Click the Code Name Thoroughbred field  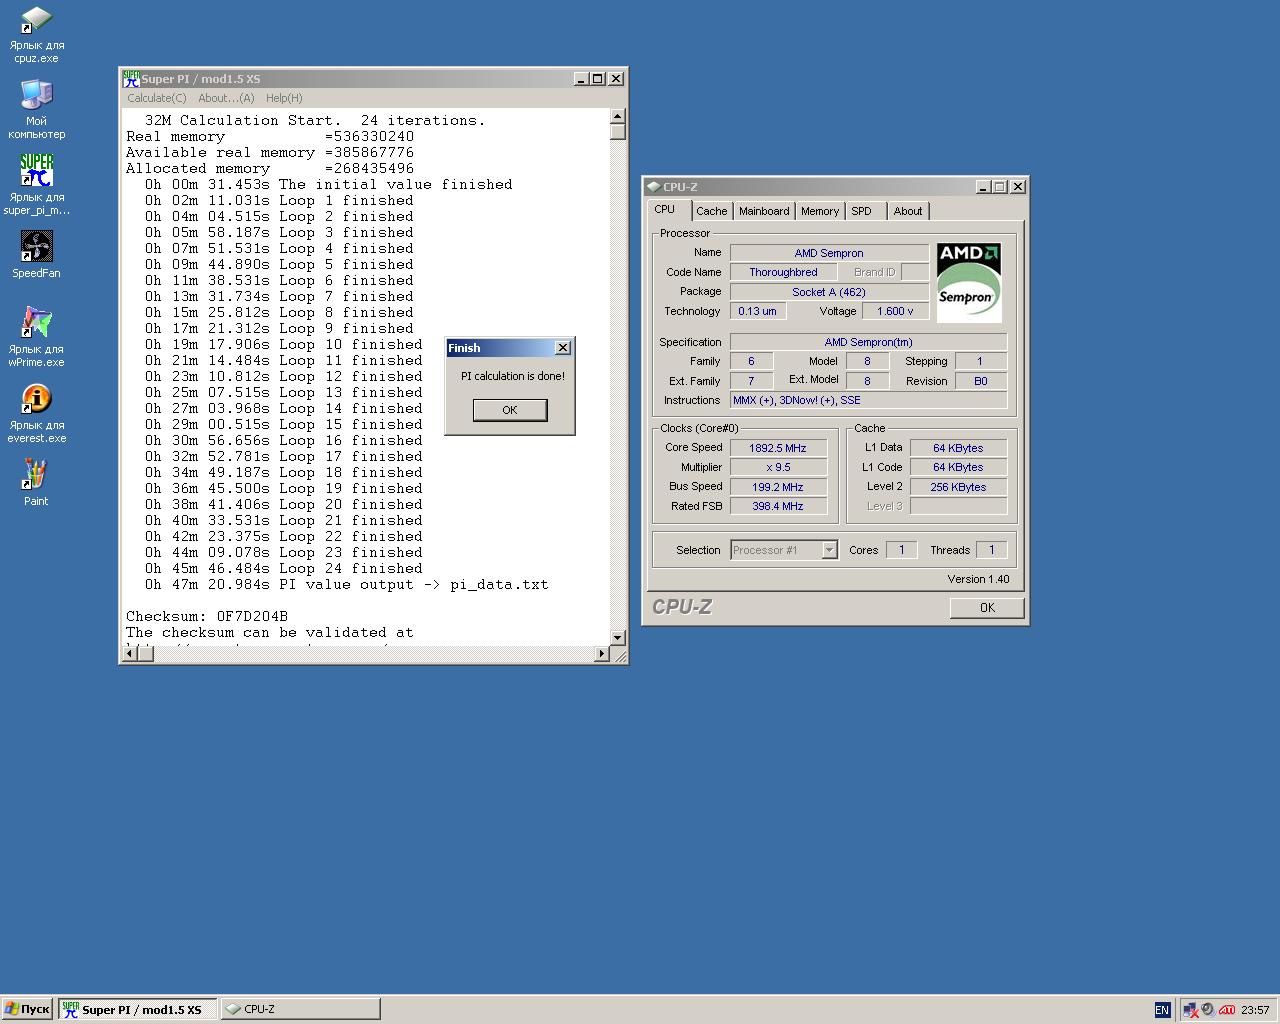pos(783,272)
